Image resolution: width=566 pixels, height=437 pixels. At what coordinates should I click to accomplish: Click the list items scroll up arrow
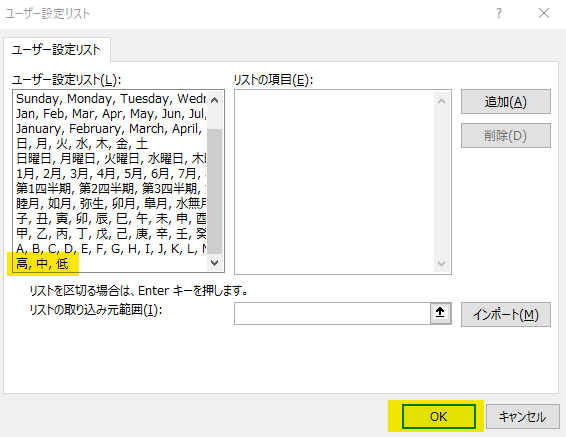441,101
